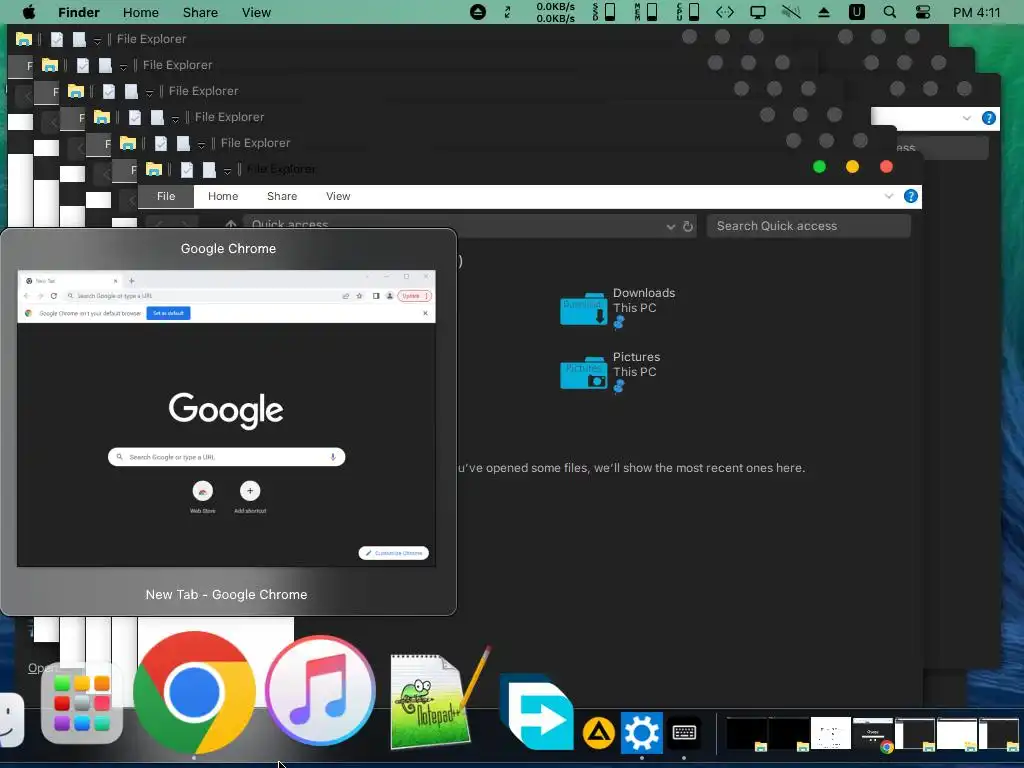Click the muted sound icon in menu bar
This screenshot has width=1024, height=768.
click(x=791, y=12)
